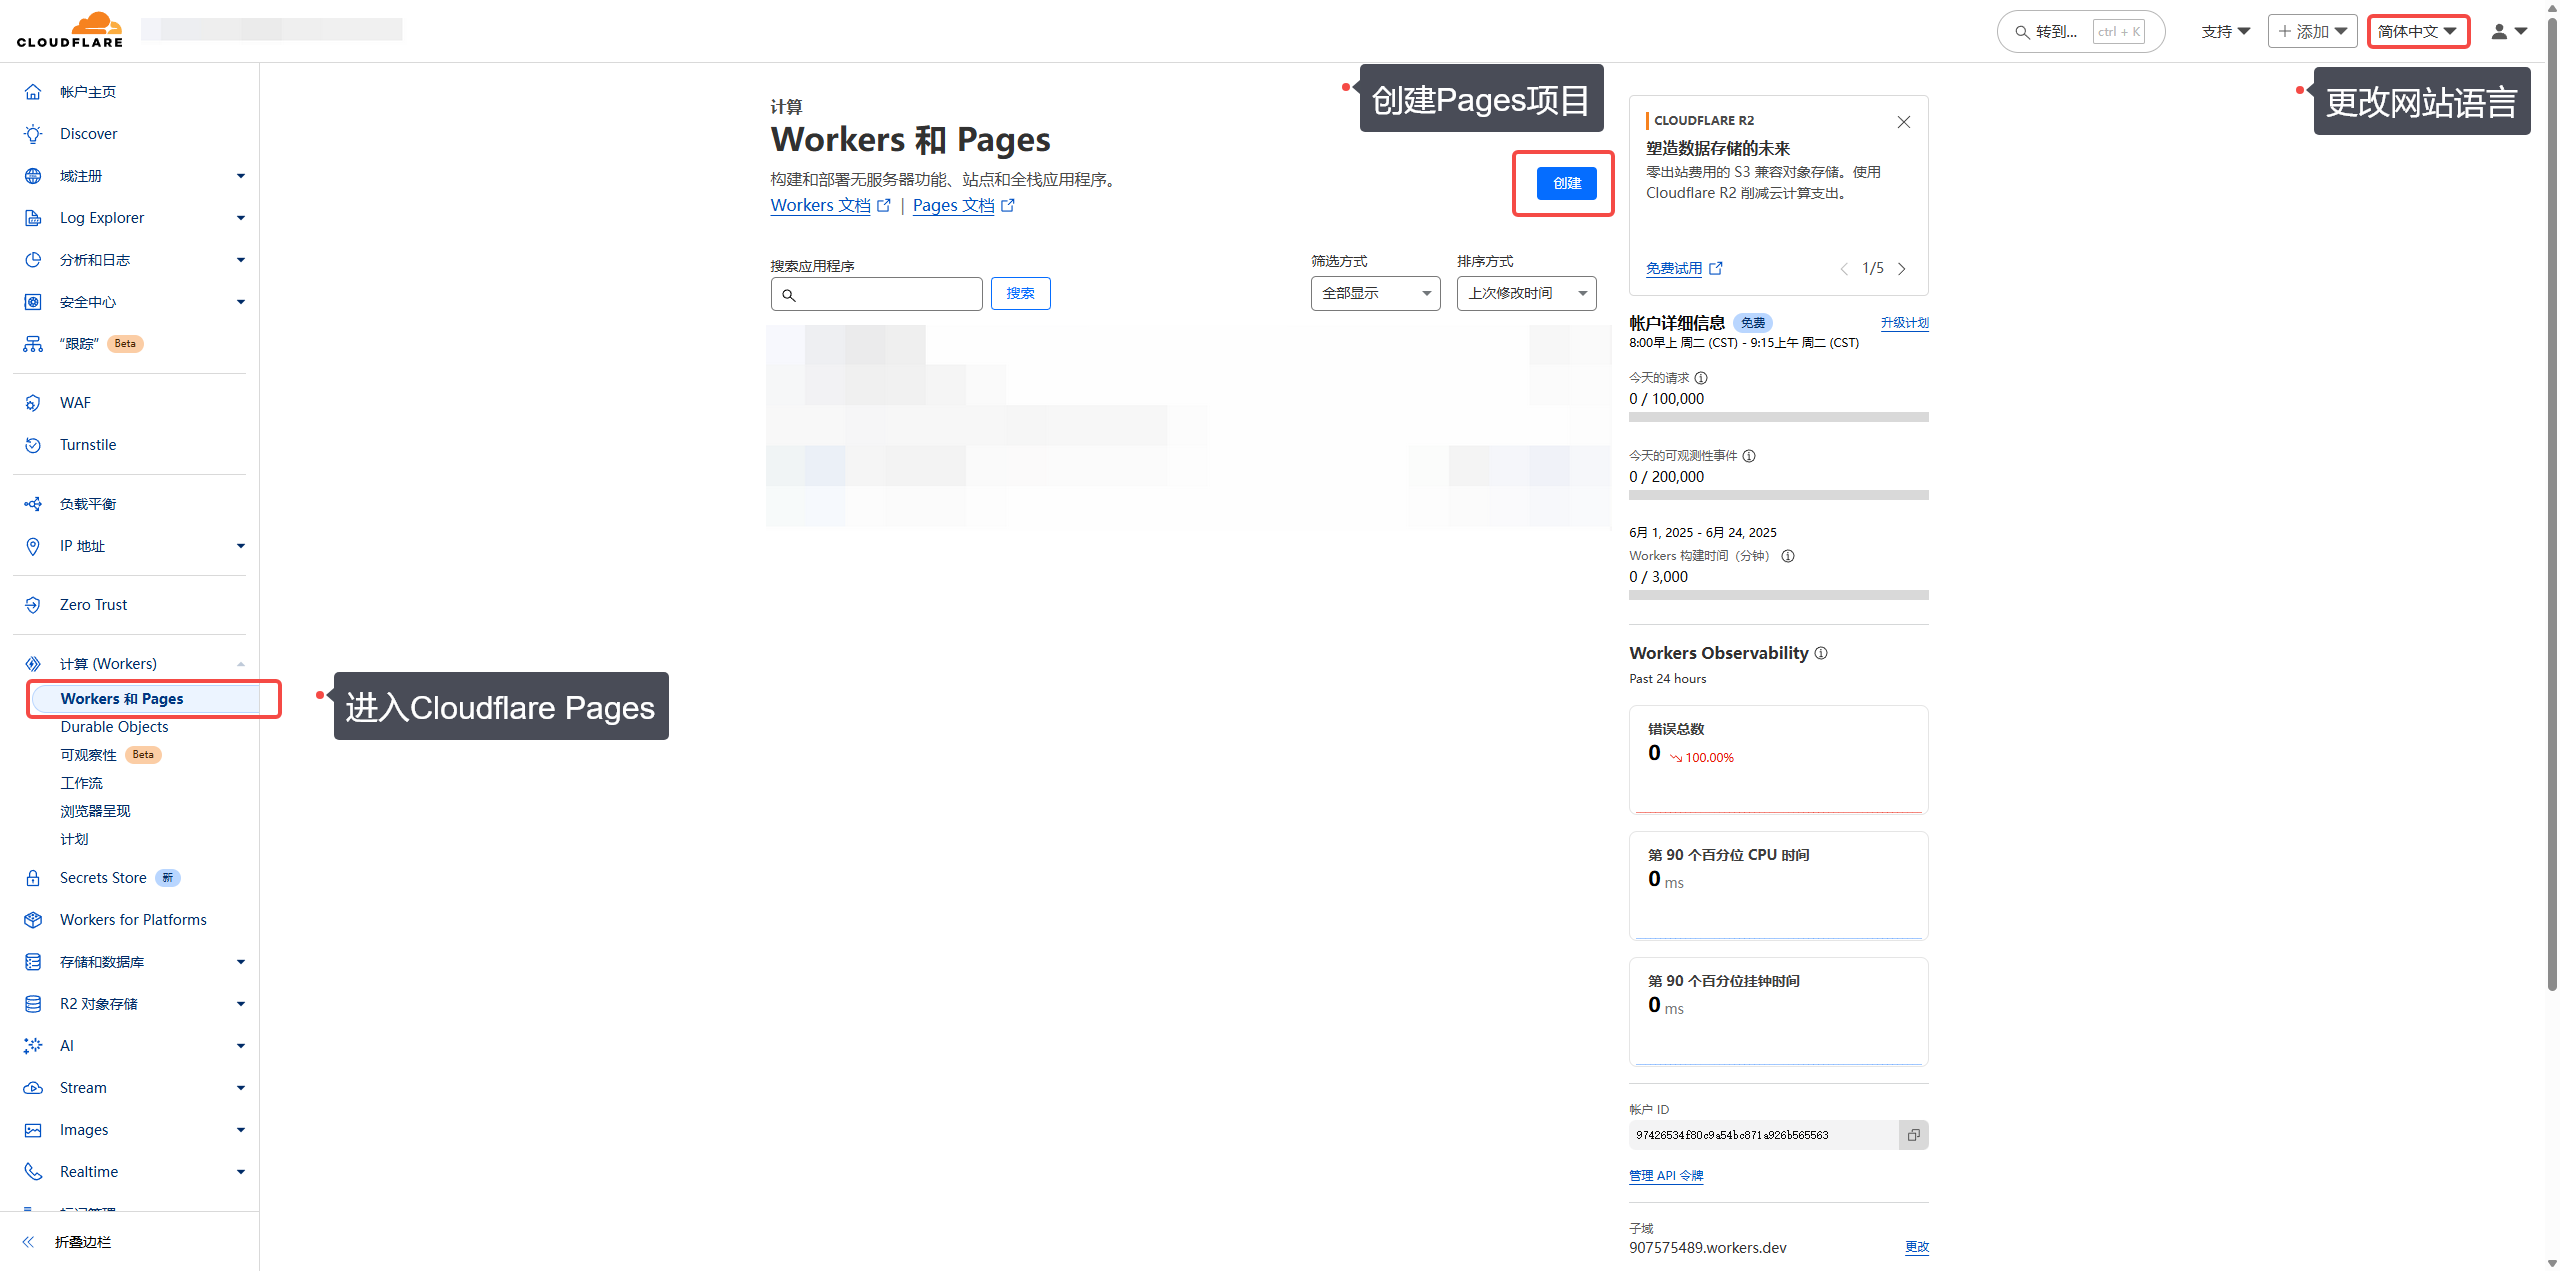Image resolution: width=2560 pixels, height=1271 pixels.
Task: Open Stream via the cloud-play icon
Action: point(33,1087)
